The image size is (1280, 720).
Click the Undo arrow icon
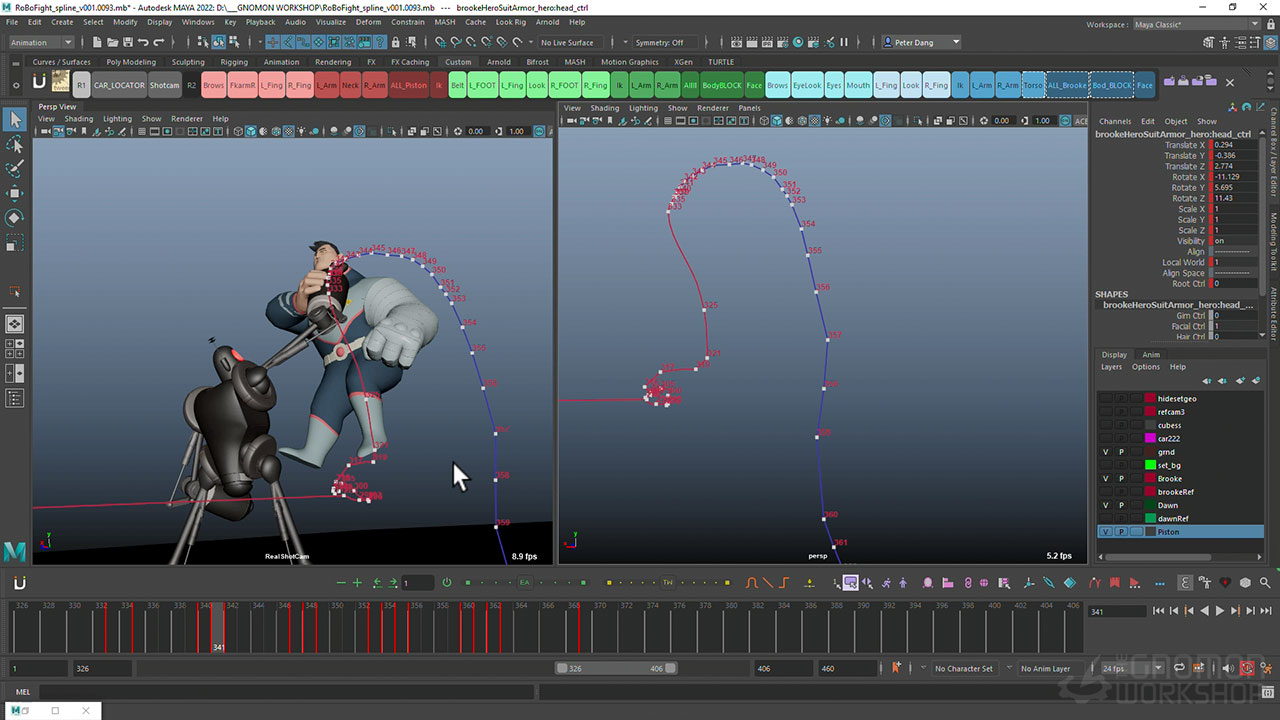[143, 42]
